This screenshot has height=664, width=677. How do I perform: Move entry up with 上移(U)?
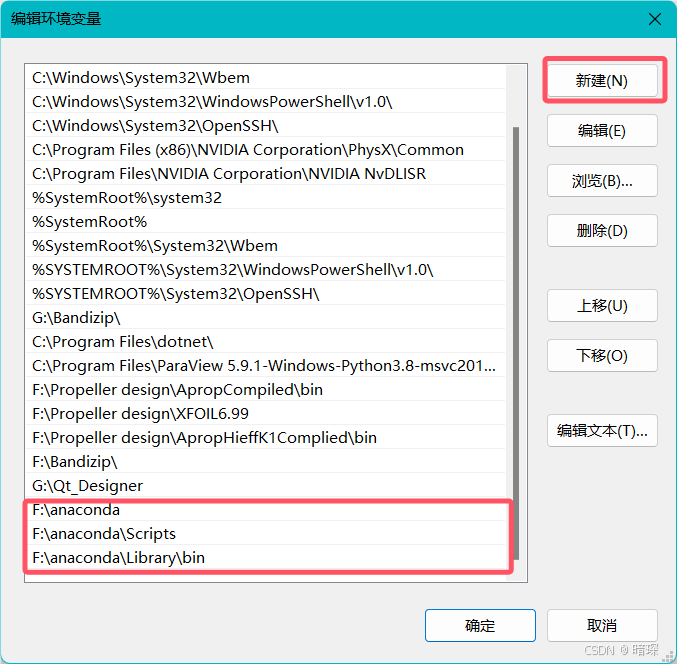[602, 306]
